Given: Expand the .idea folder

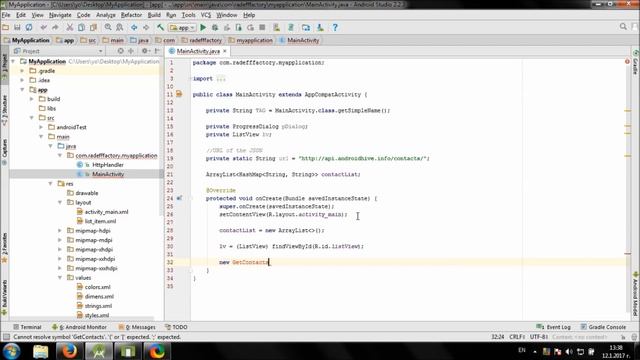Looking at the screenshot, I should pyautogui.click(x=22, y=80).
